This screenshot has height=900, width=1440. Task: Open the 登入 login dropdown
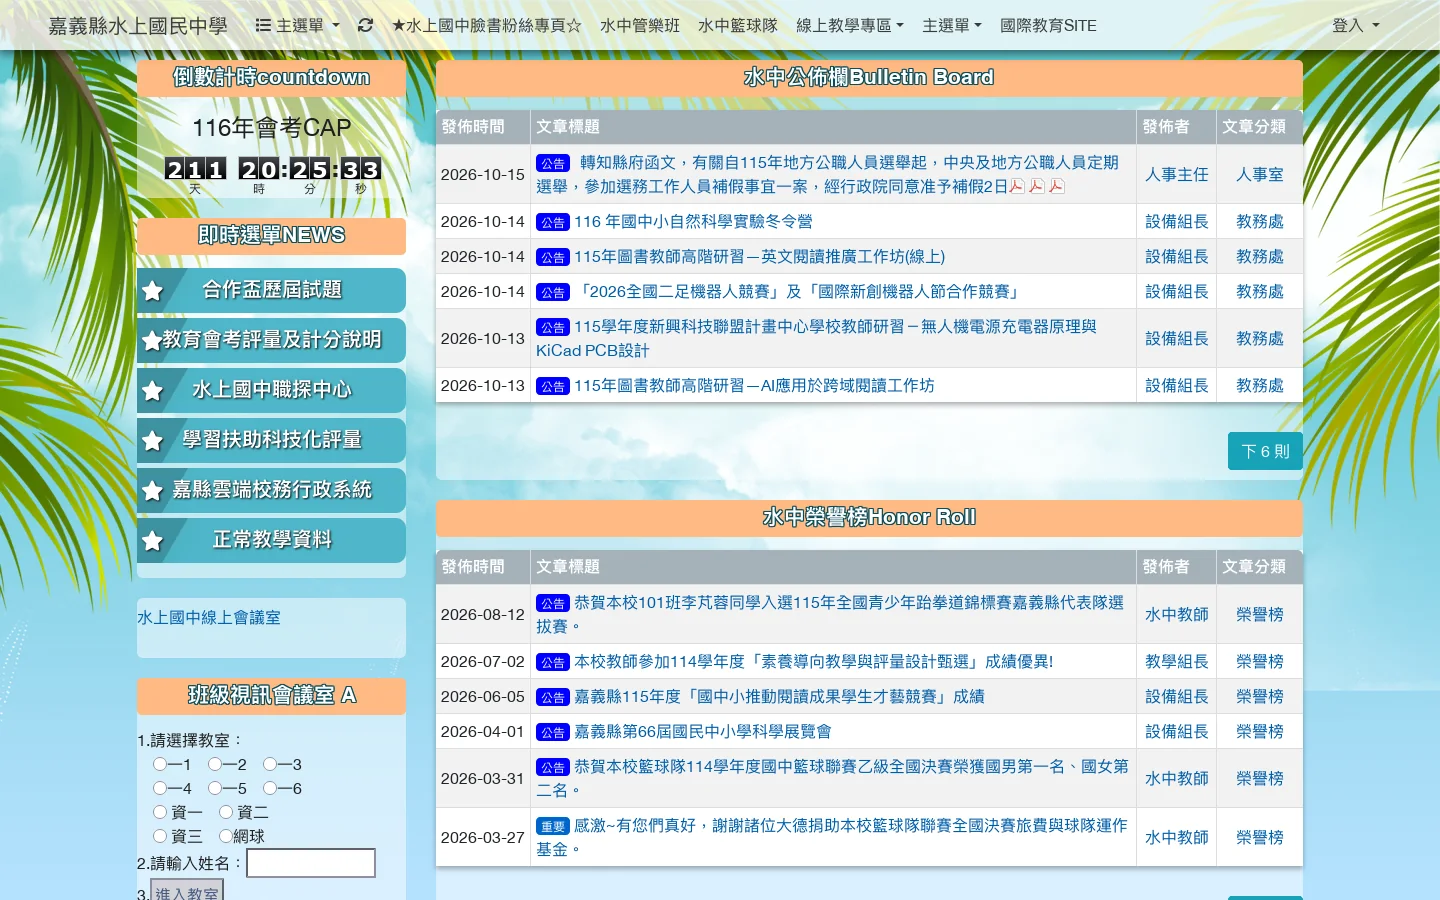[x=1355, y=25]
